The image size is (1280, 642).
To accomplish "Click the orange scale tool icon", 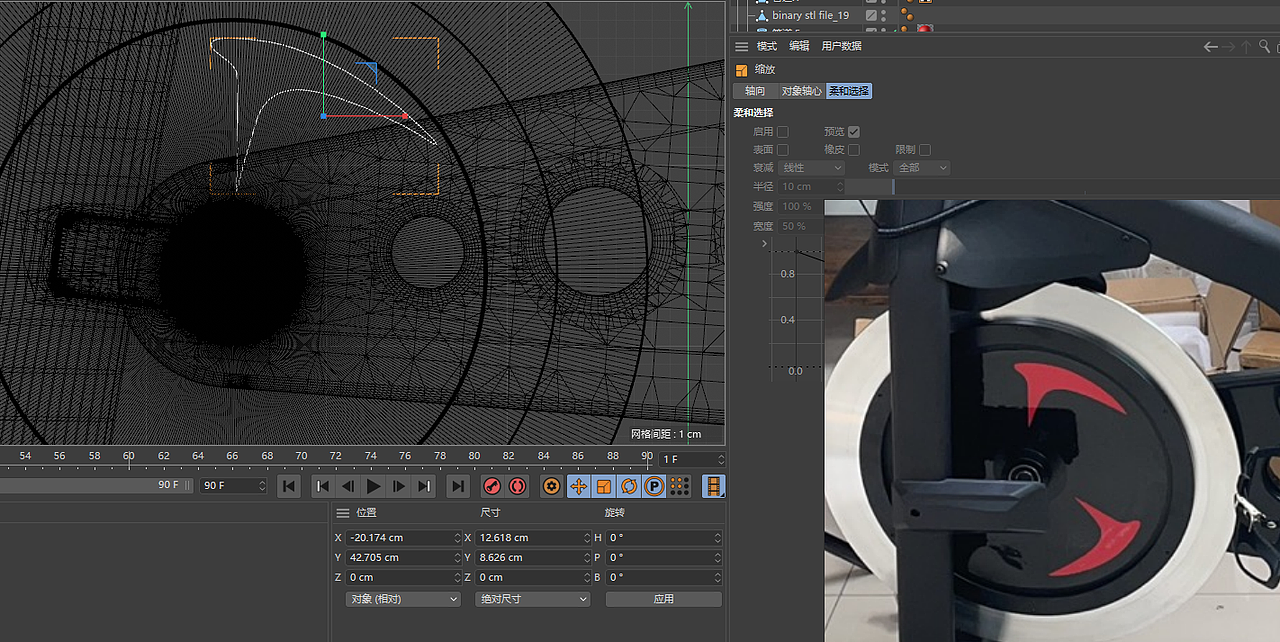I will [x=741, y=70].
